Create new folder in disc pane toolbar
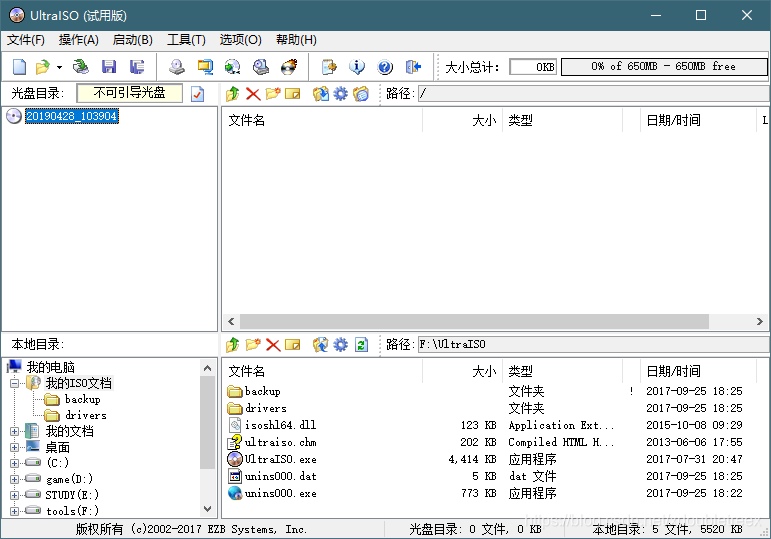 pos(273,93)
